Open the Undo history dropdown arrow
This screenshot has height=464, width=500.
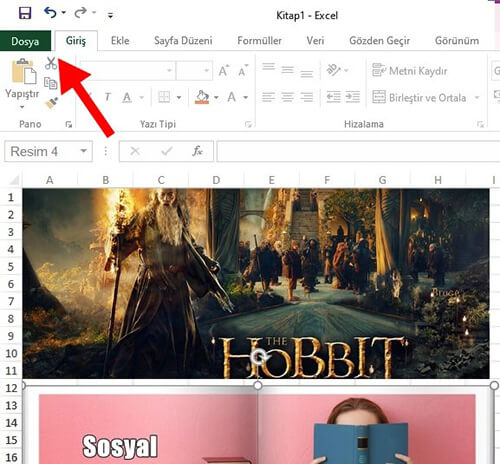tap(64, 13)
